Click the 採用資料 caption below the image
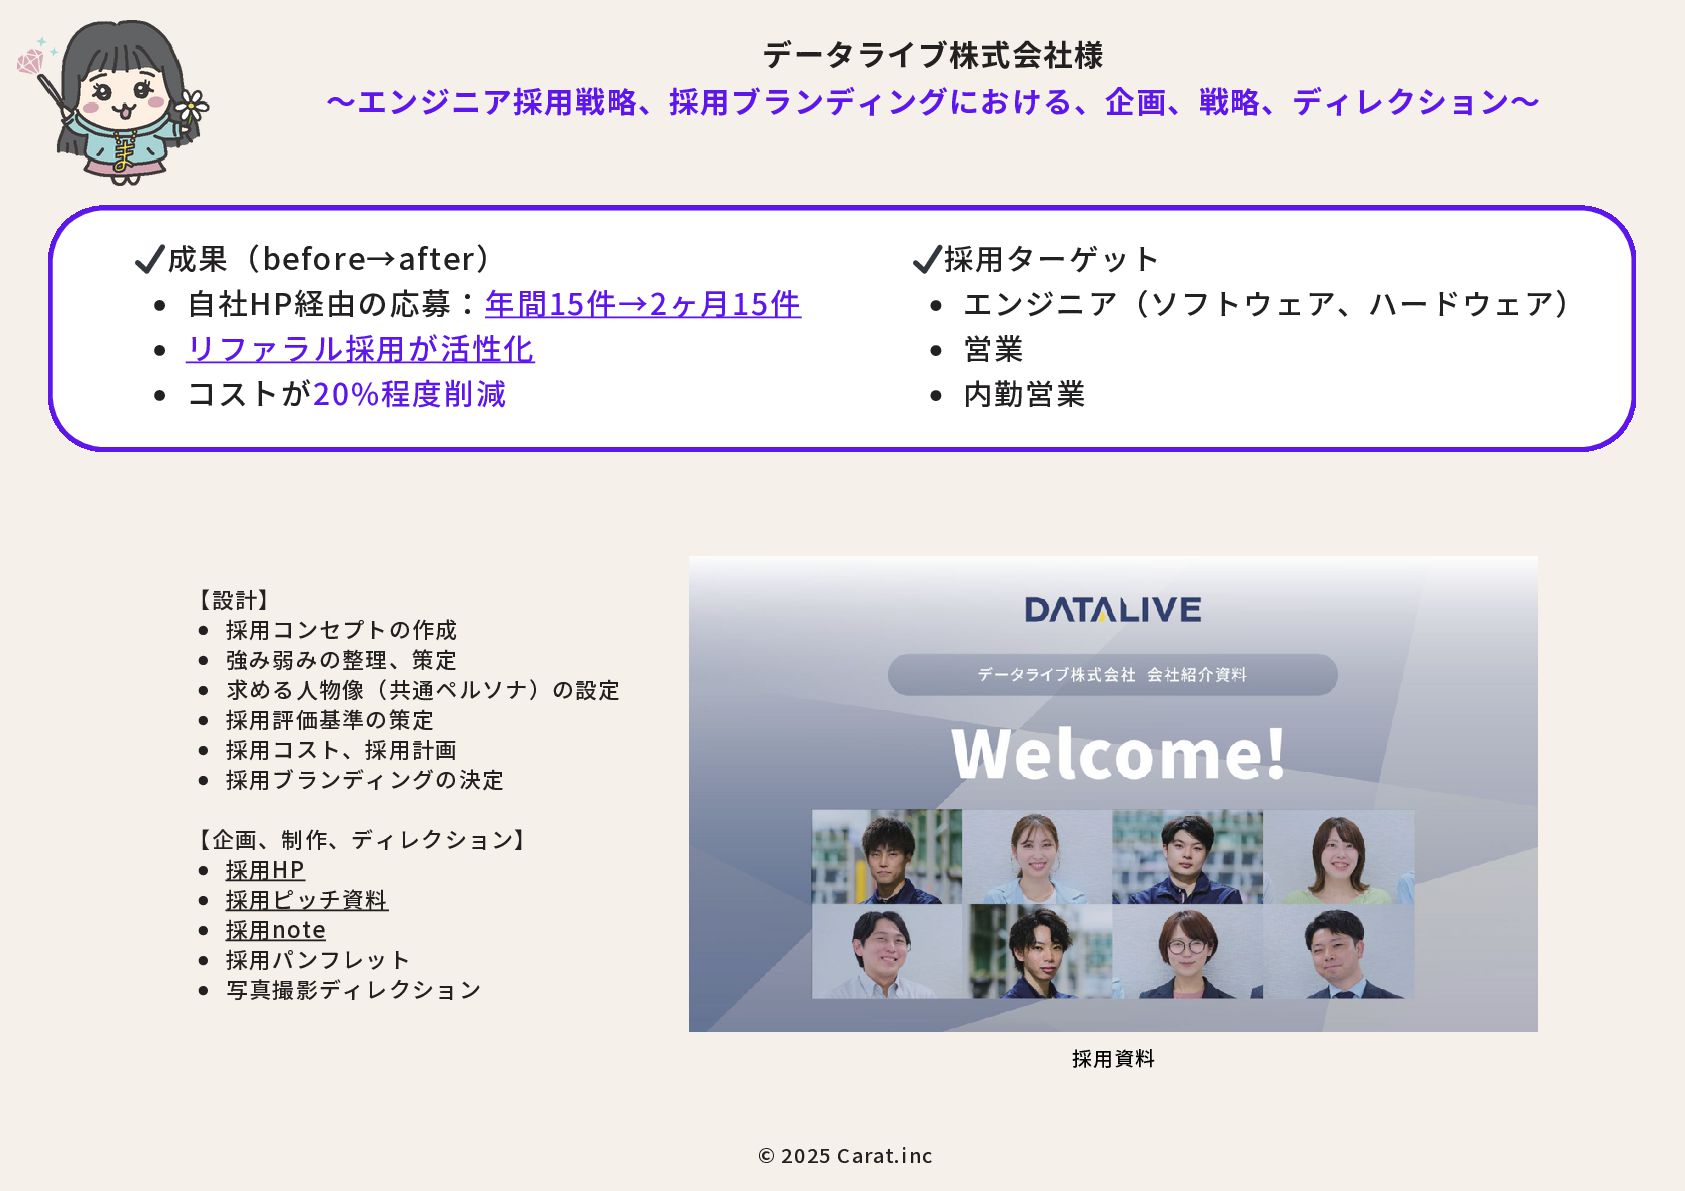This screenshot has height=1191, width=1685. click(x=1113, y=1059)
